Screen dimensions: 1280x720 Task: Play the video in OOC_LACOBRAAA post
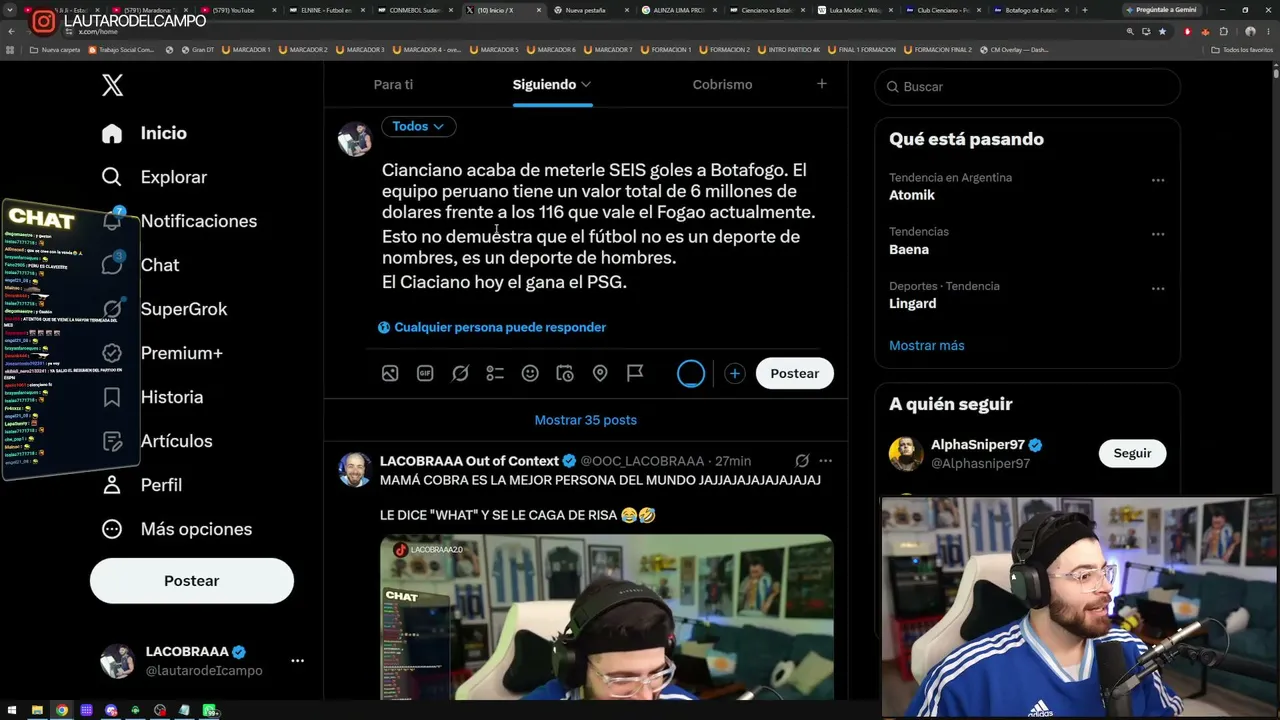coord(606,617)
